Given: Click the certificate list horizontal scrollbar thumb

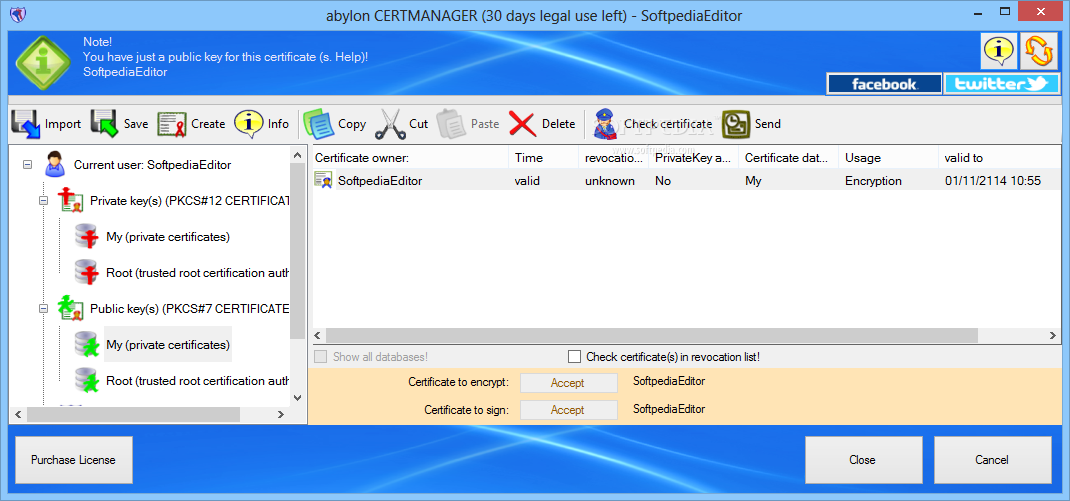Looking at the screenshot, I should click(x=652, y=335).
